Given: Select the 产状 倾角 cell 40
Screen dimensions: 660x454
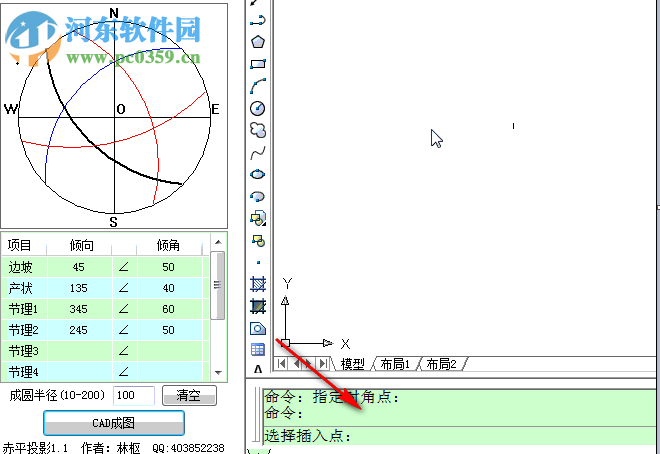Looking at the screenshot, I should coord(168,288).
